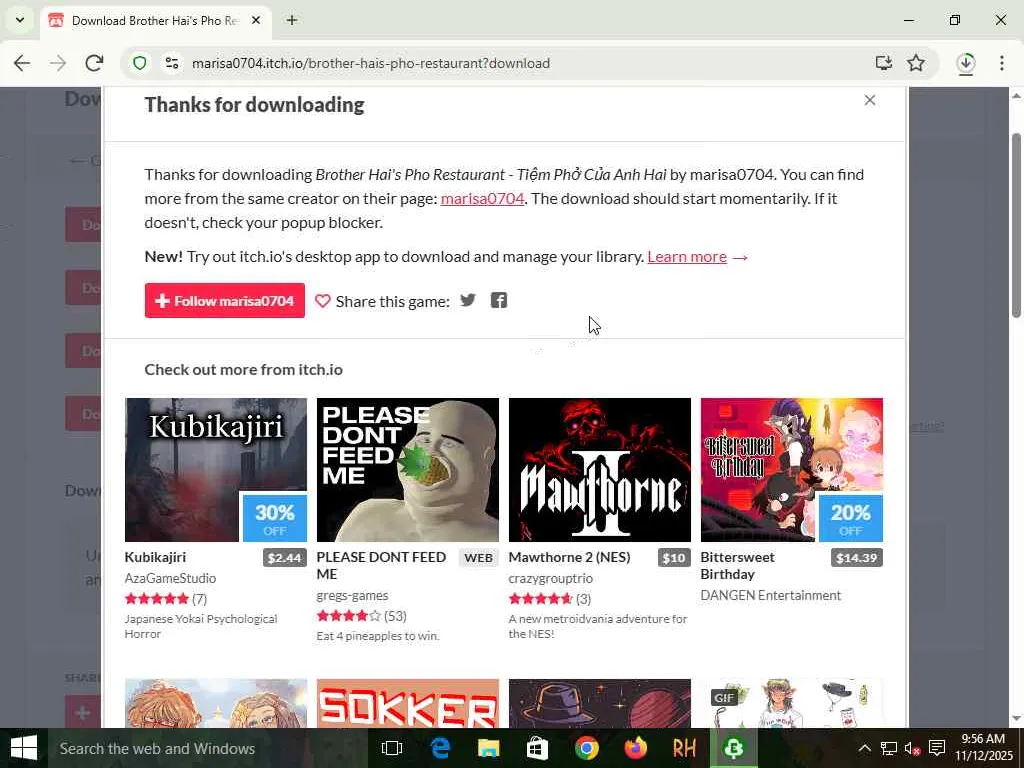Click the heart icon beside Share this game

(323, 301)
